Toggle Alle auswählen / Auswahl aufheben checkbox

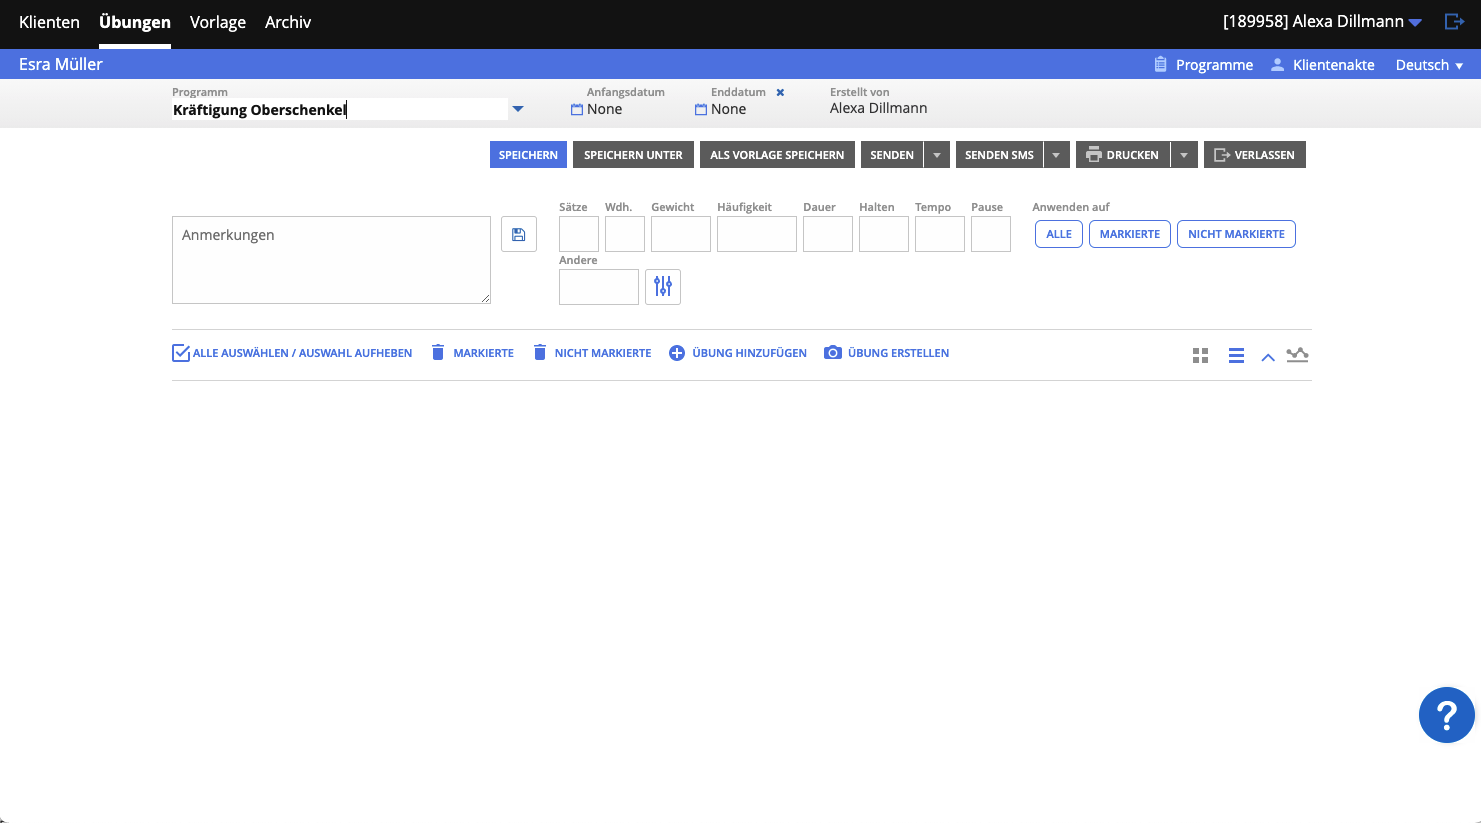pos(181,352)
